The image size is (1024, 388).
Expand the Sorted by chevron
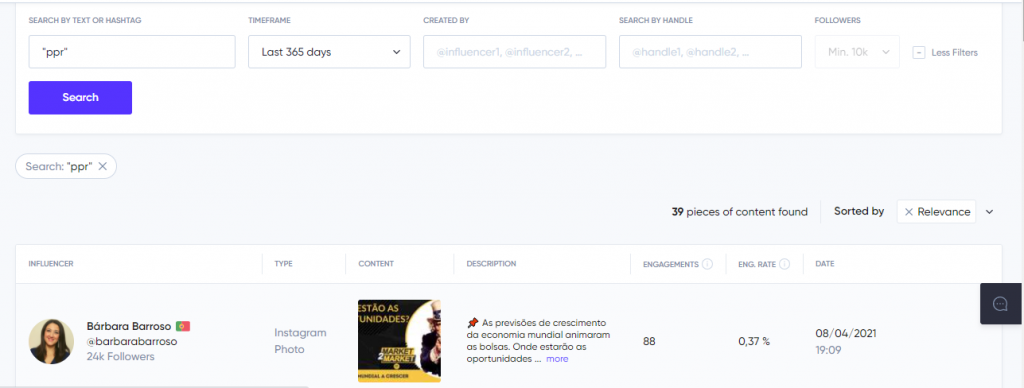[x=989, y=212]
